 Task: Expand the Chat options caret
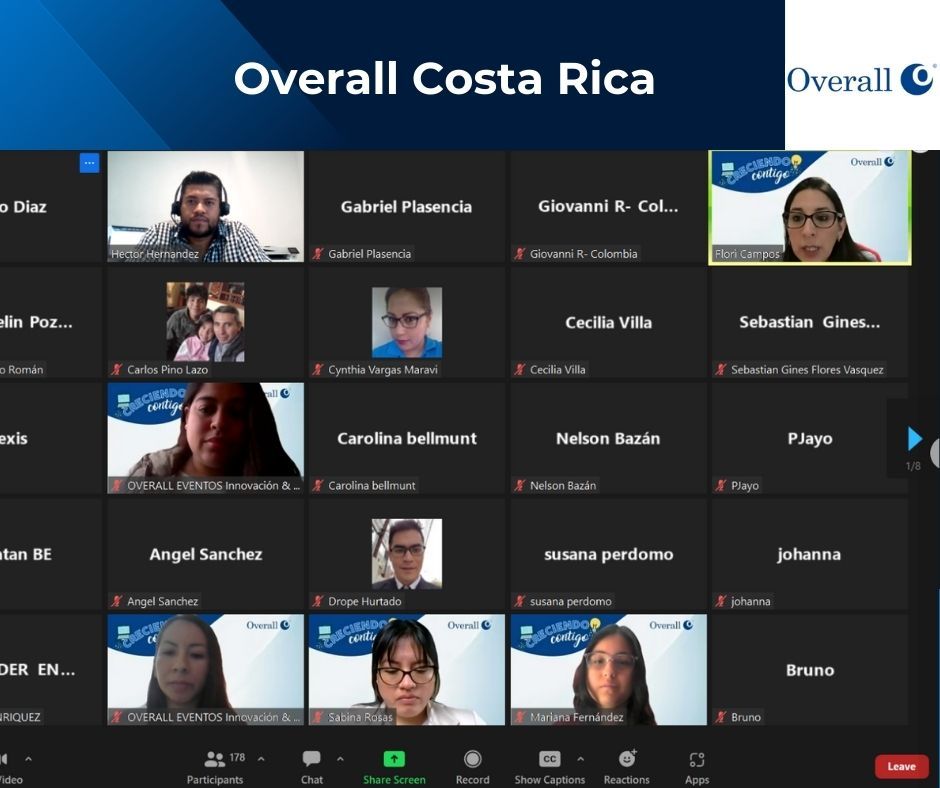(x=340, y=759)
